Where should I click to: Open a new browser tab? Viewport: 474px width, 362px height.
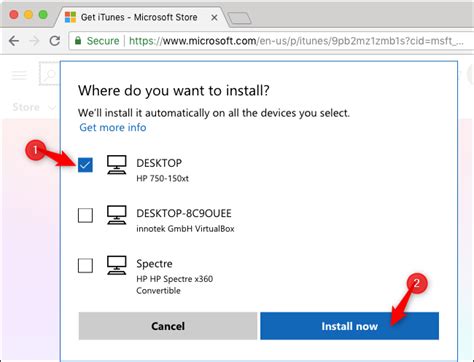[239, 18]
